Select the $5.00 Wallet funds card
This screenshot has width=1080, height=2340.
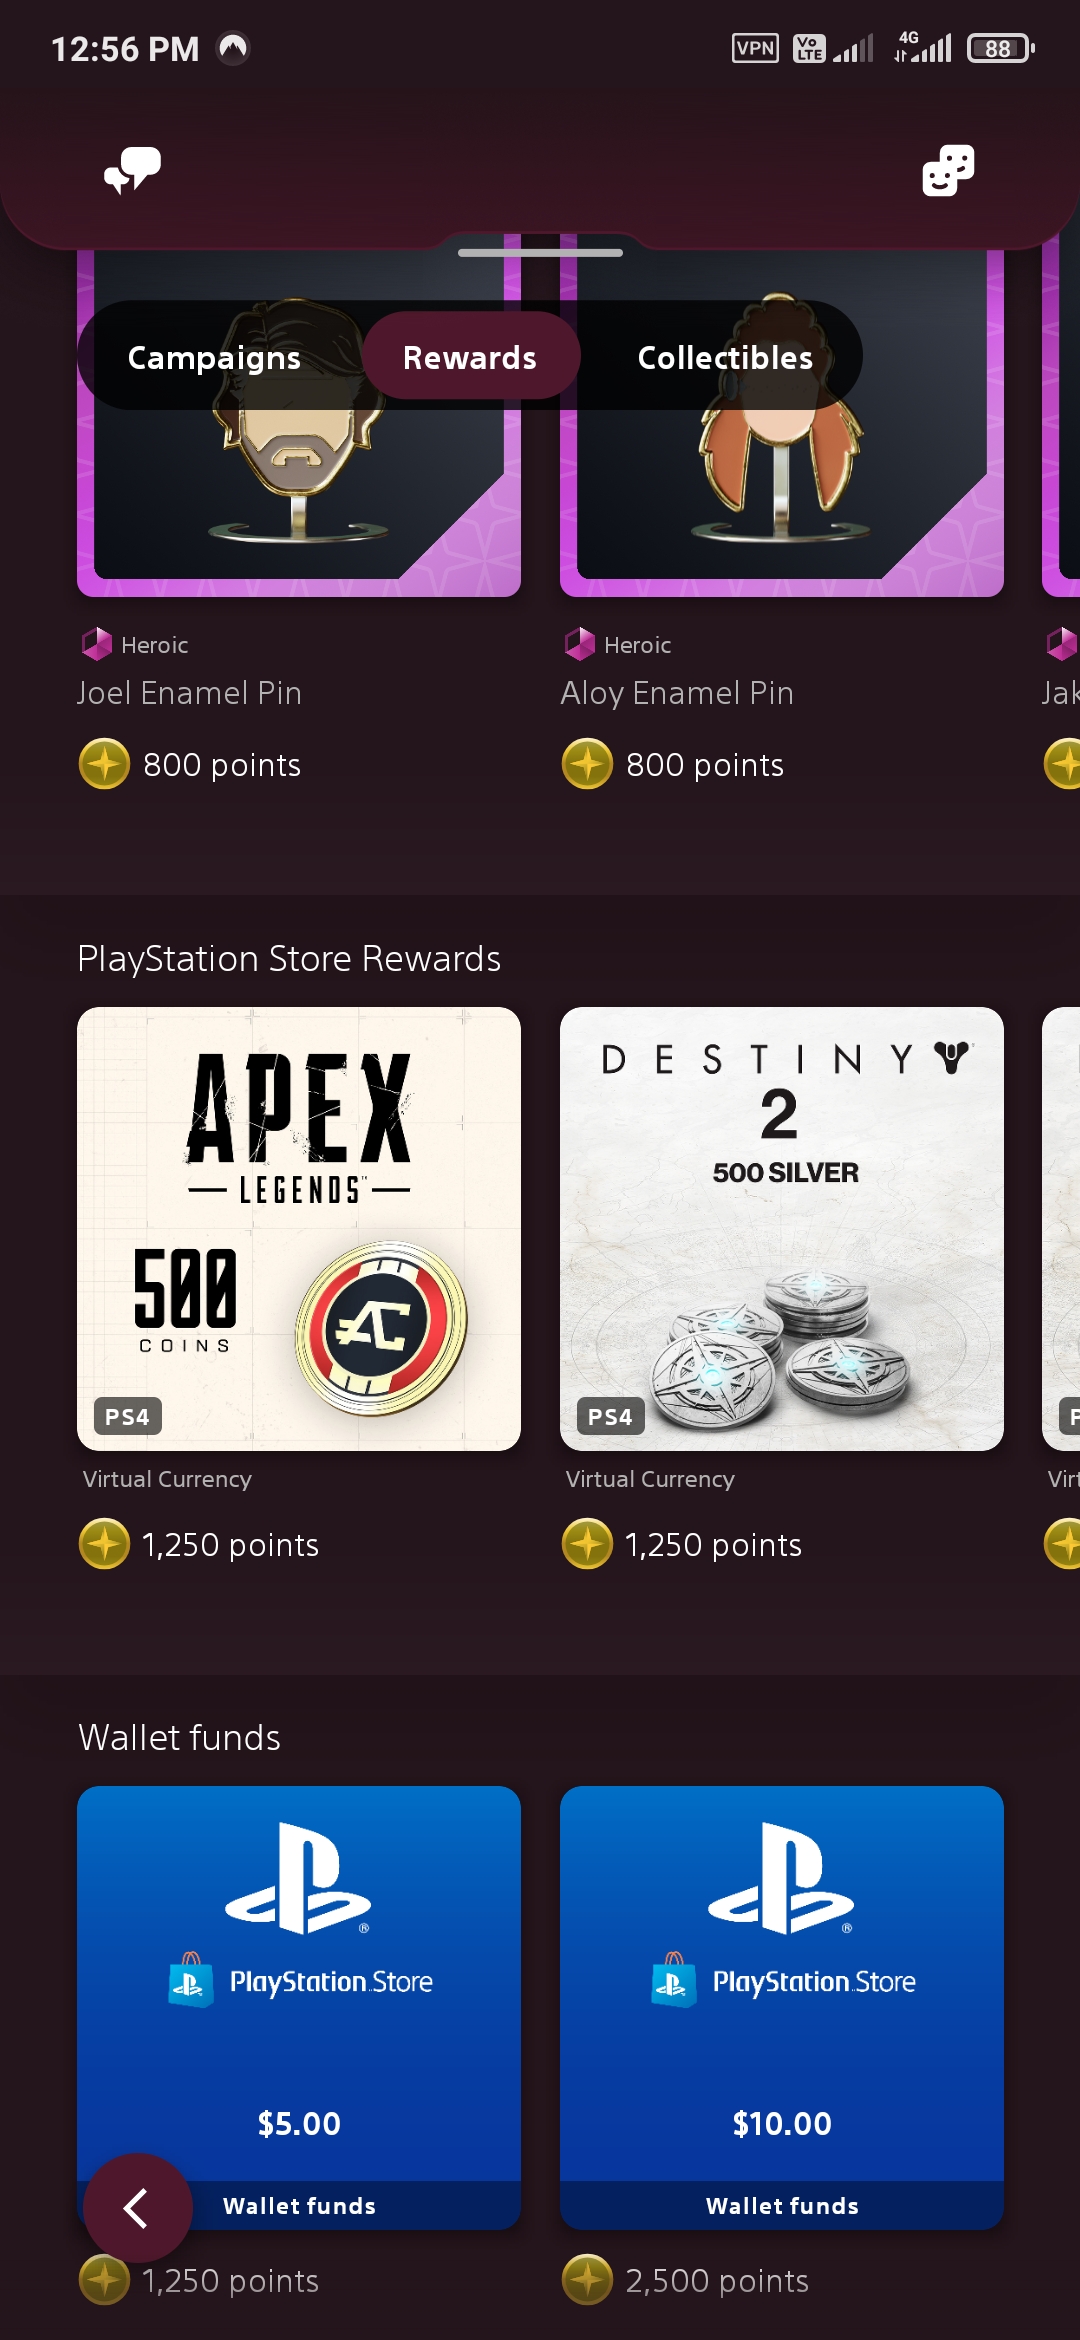(299, 2007)
